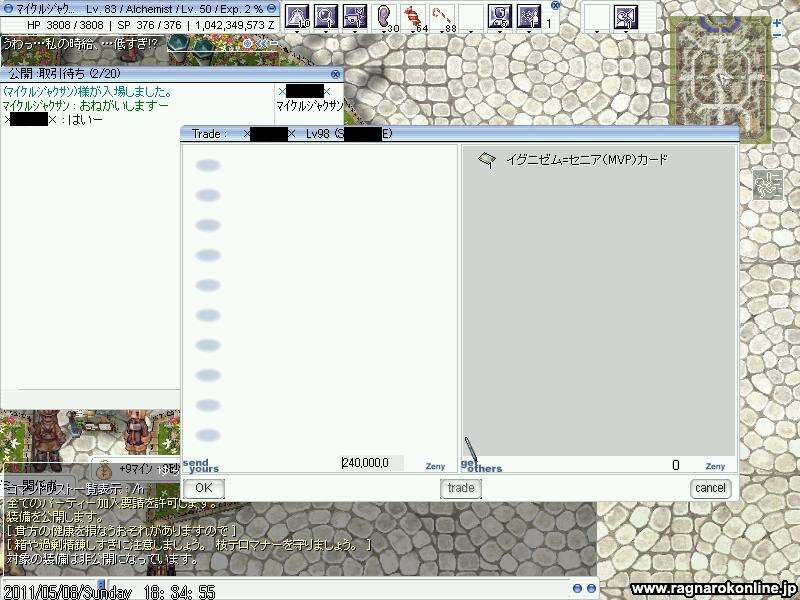The height and width of the screenshot is (600, 800).
Task: Click the right round button on chat bar
Action: point(591,588)
